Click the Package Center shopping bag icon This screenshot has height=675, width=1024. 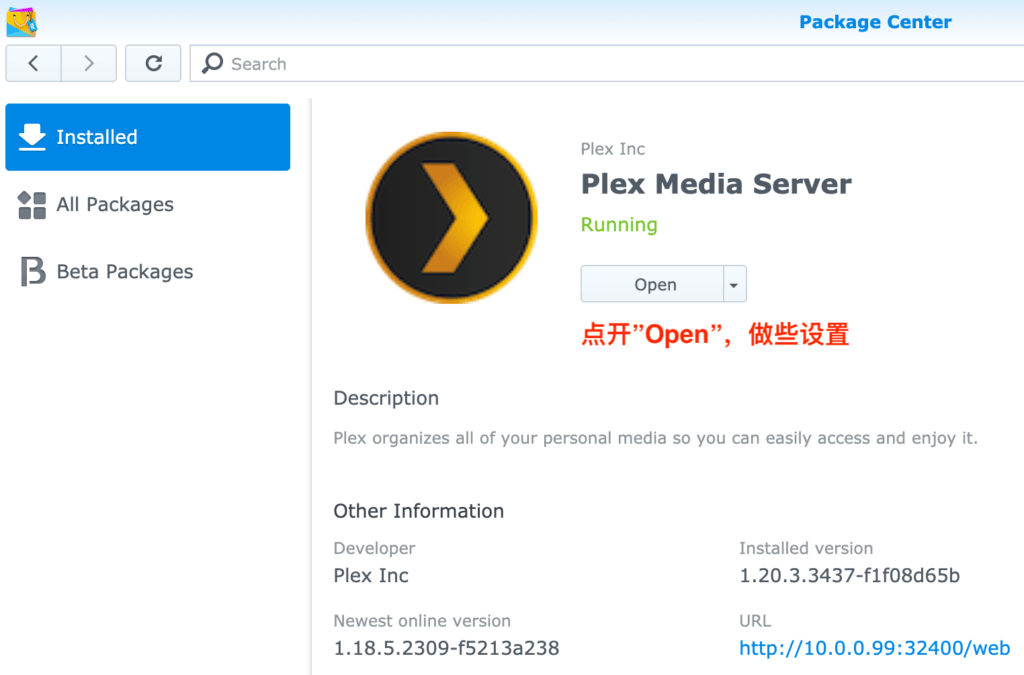[22, 21]
